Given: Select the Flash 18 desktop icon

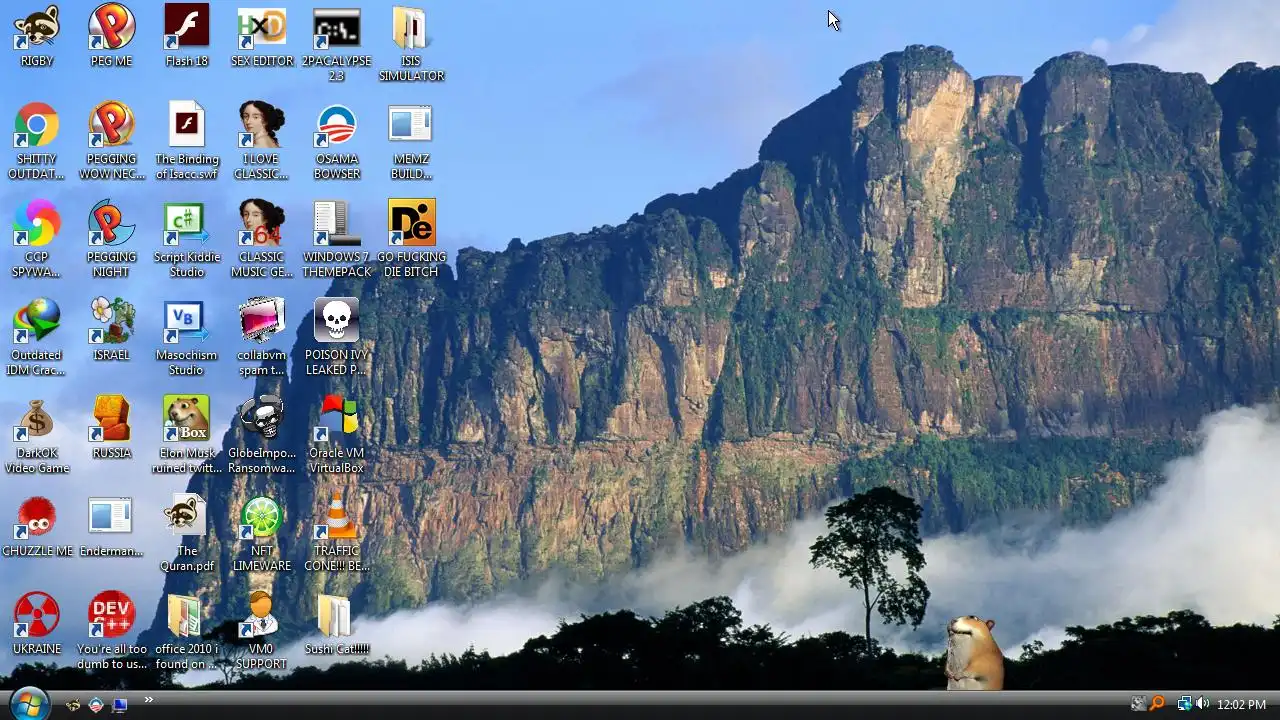Looking at the screenshot, I should click(187, 27).
